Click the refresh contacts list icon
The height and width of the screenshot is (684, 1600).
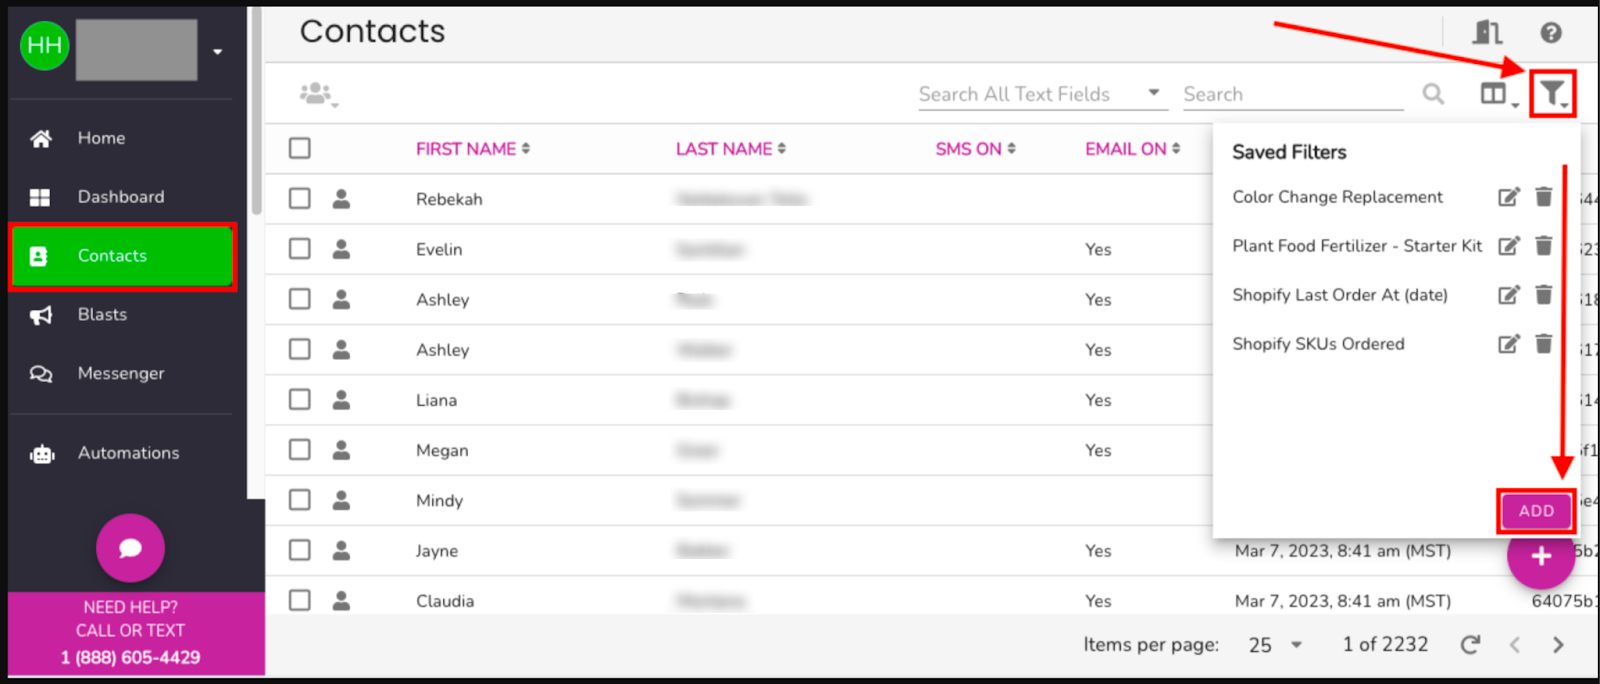[x=1470, y=645]
